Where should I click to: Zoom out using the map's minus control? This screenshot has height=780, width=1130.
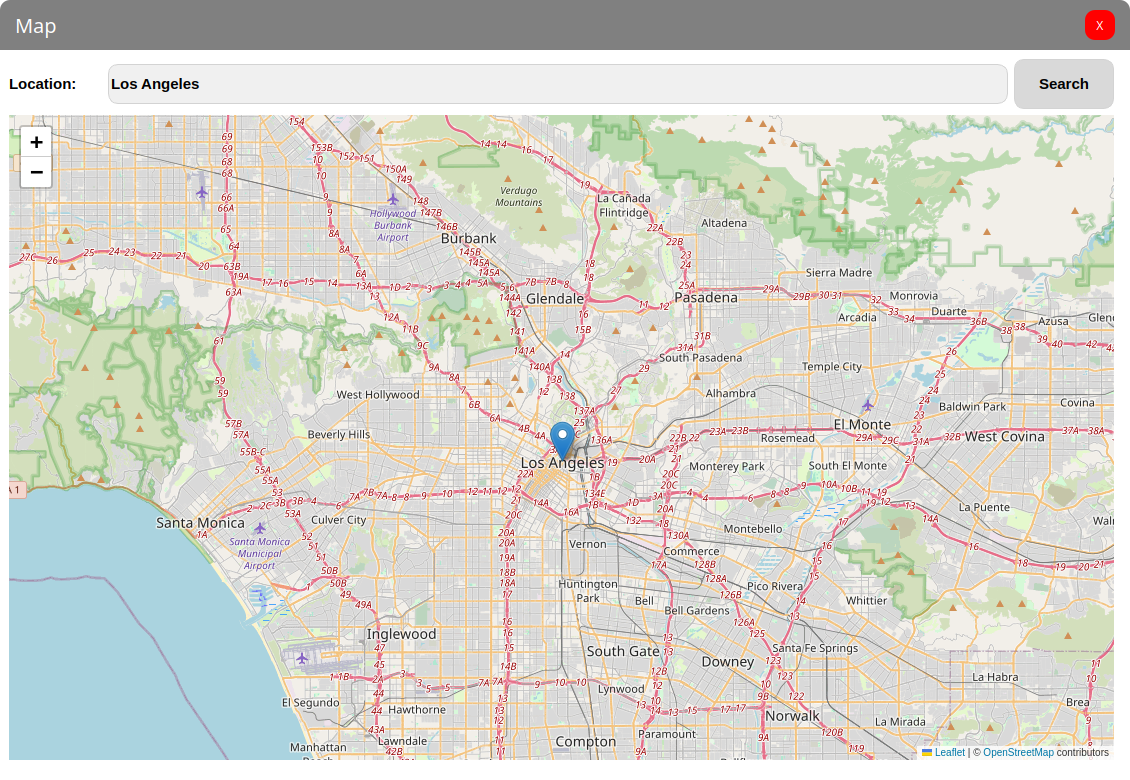[x=36, y=172]
